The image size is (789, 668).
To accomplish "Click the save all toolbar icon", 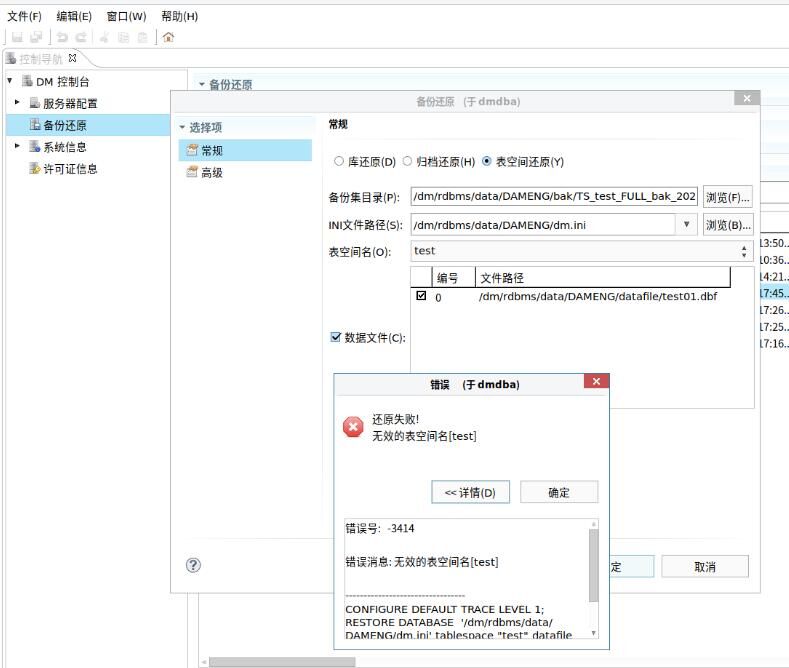I will tap(36, 37).
